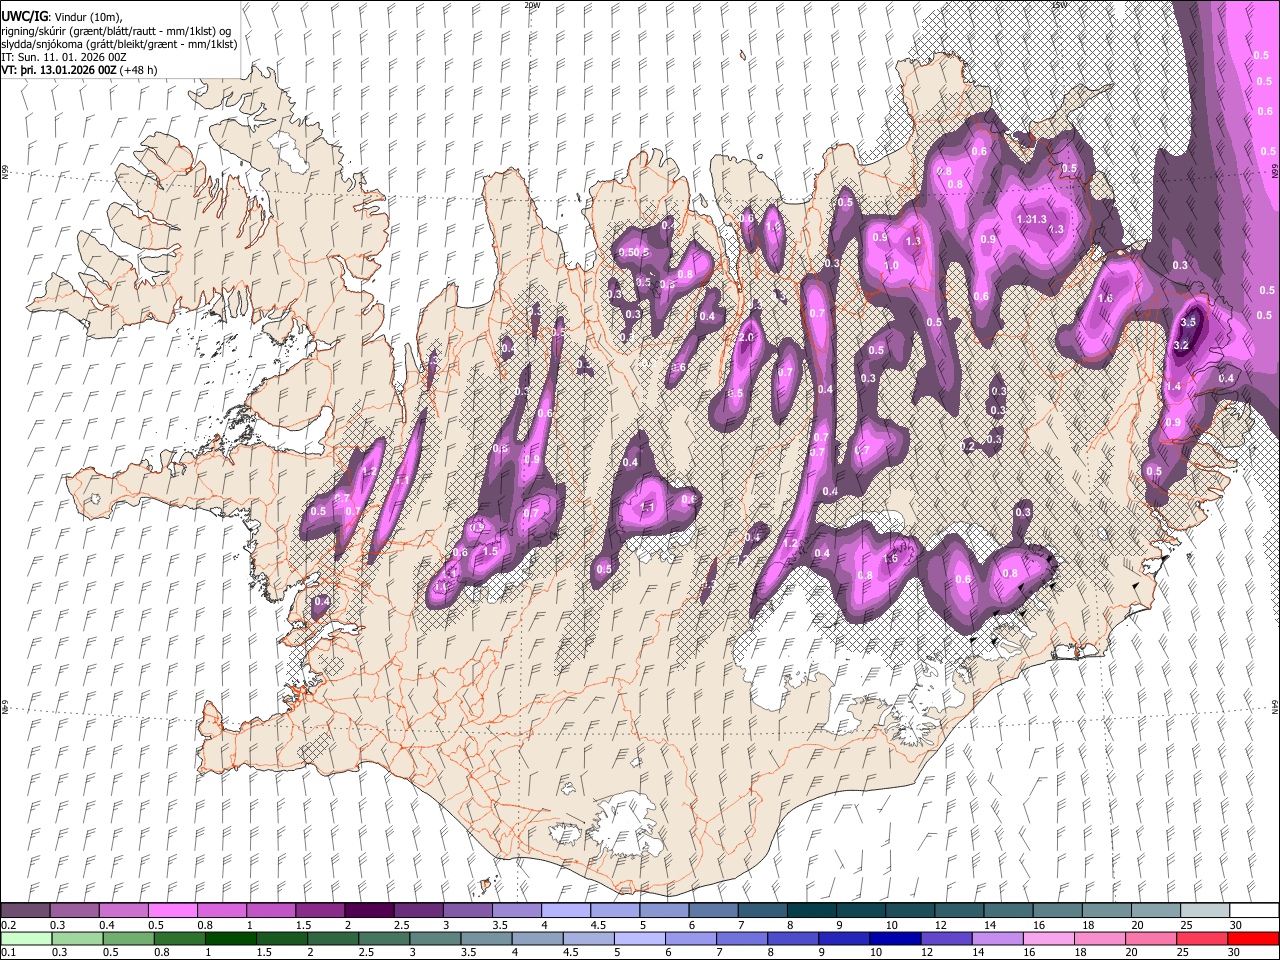The height and width of the screenshot is (960, 1280).
Task: Click the '15W' longitude label on the top edge
Action: tap(1059, 5)
